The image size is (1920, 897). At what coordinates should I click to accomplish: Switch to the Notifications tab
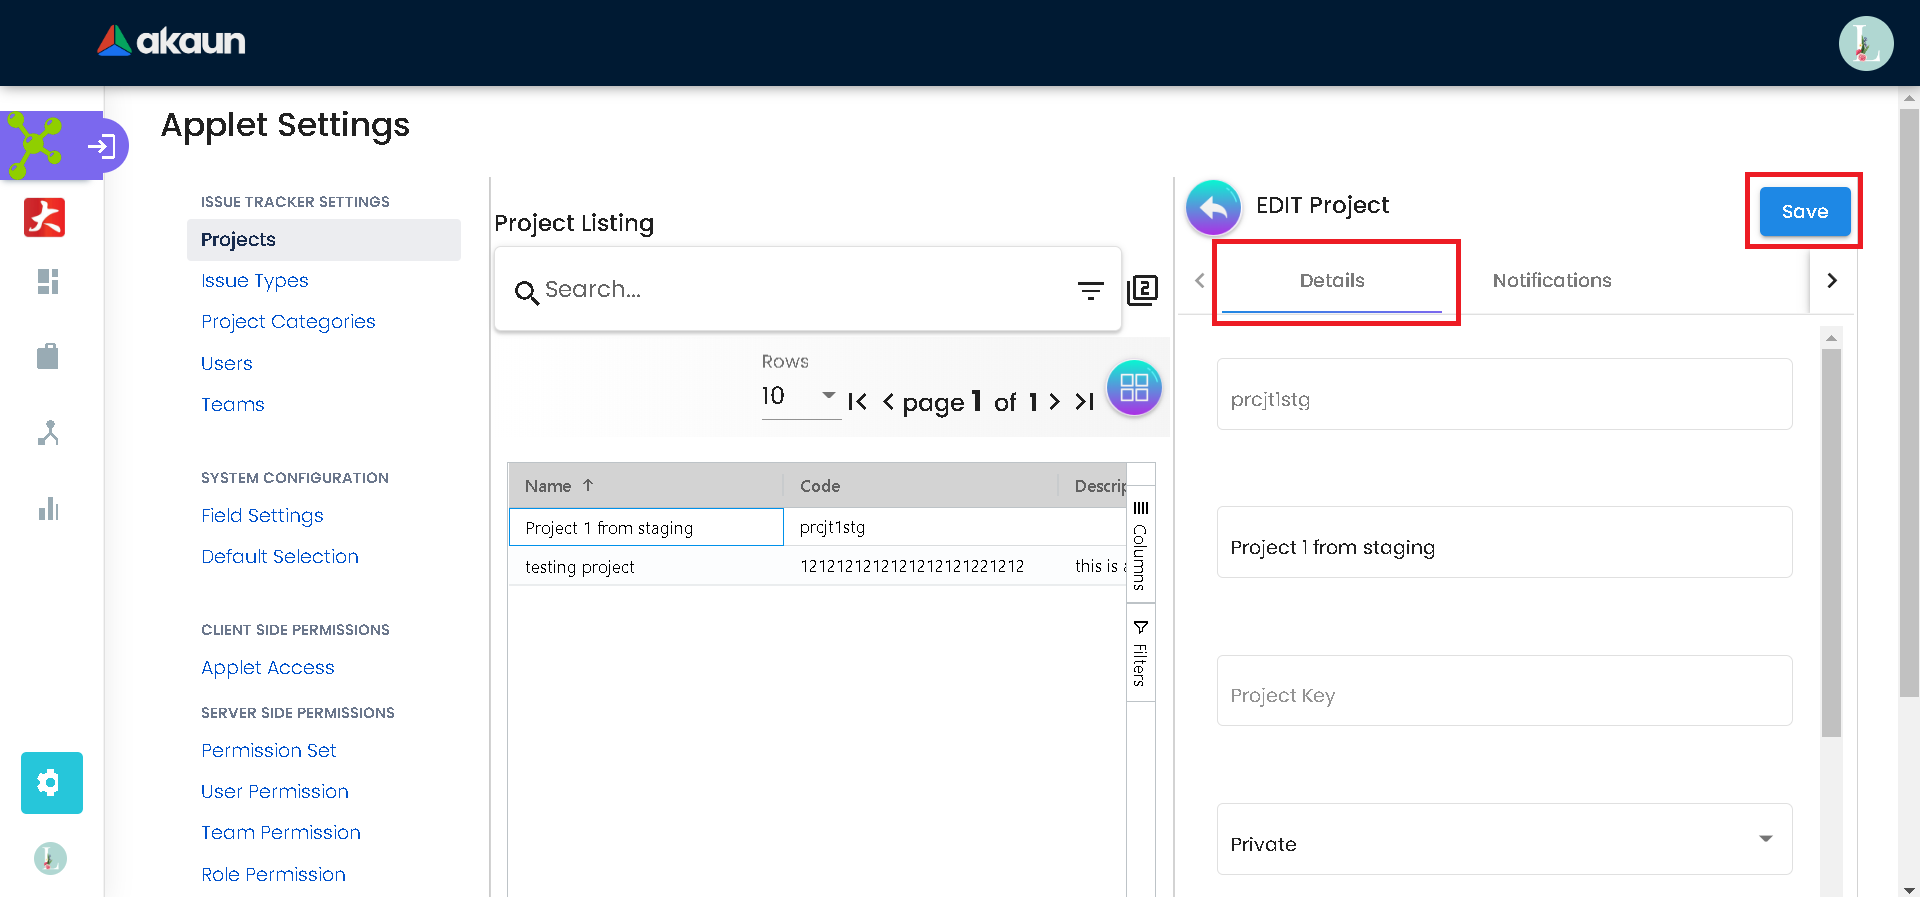[x=1551, y=281]
